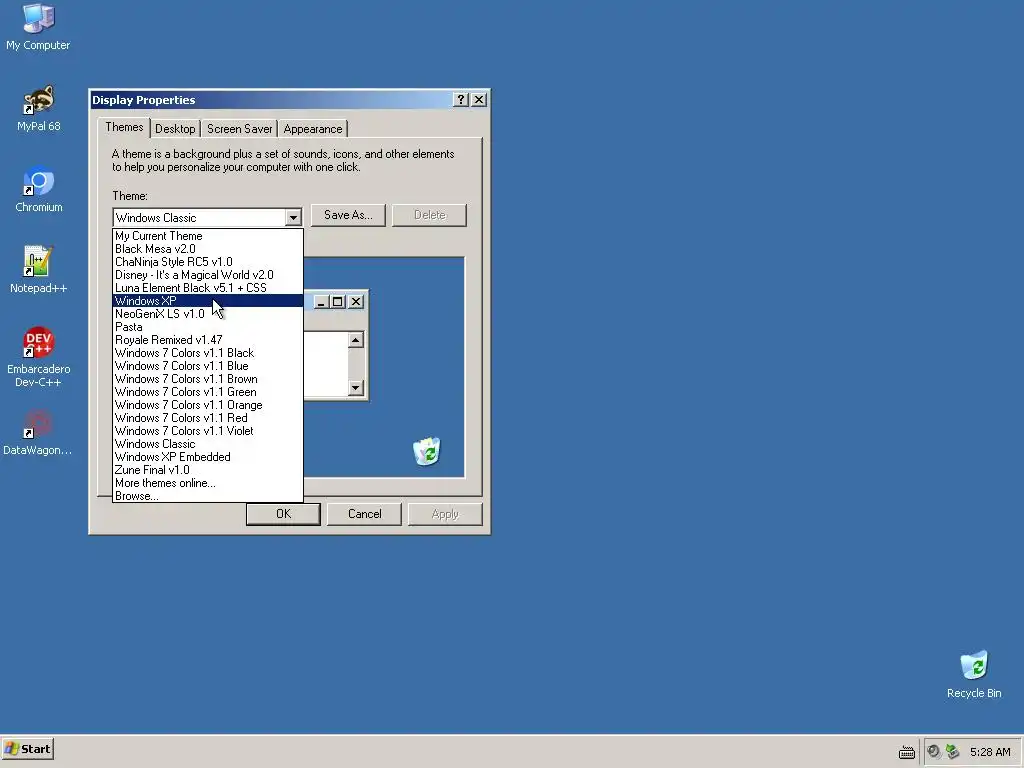Screen dimensions: 1024x768
Task: Select Windows XP Embedded theme
Action: 208,457
